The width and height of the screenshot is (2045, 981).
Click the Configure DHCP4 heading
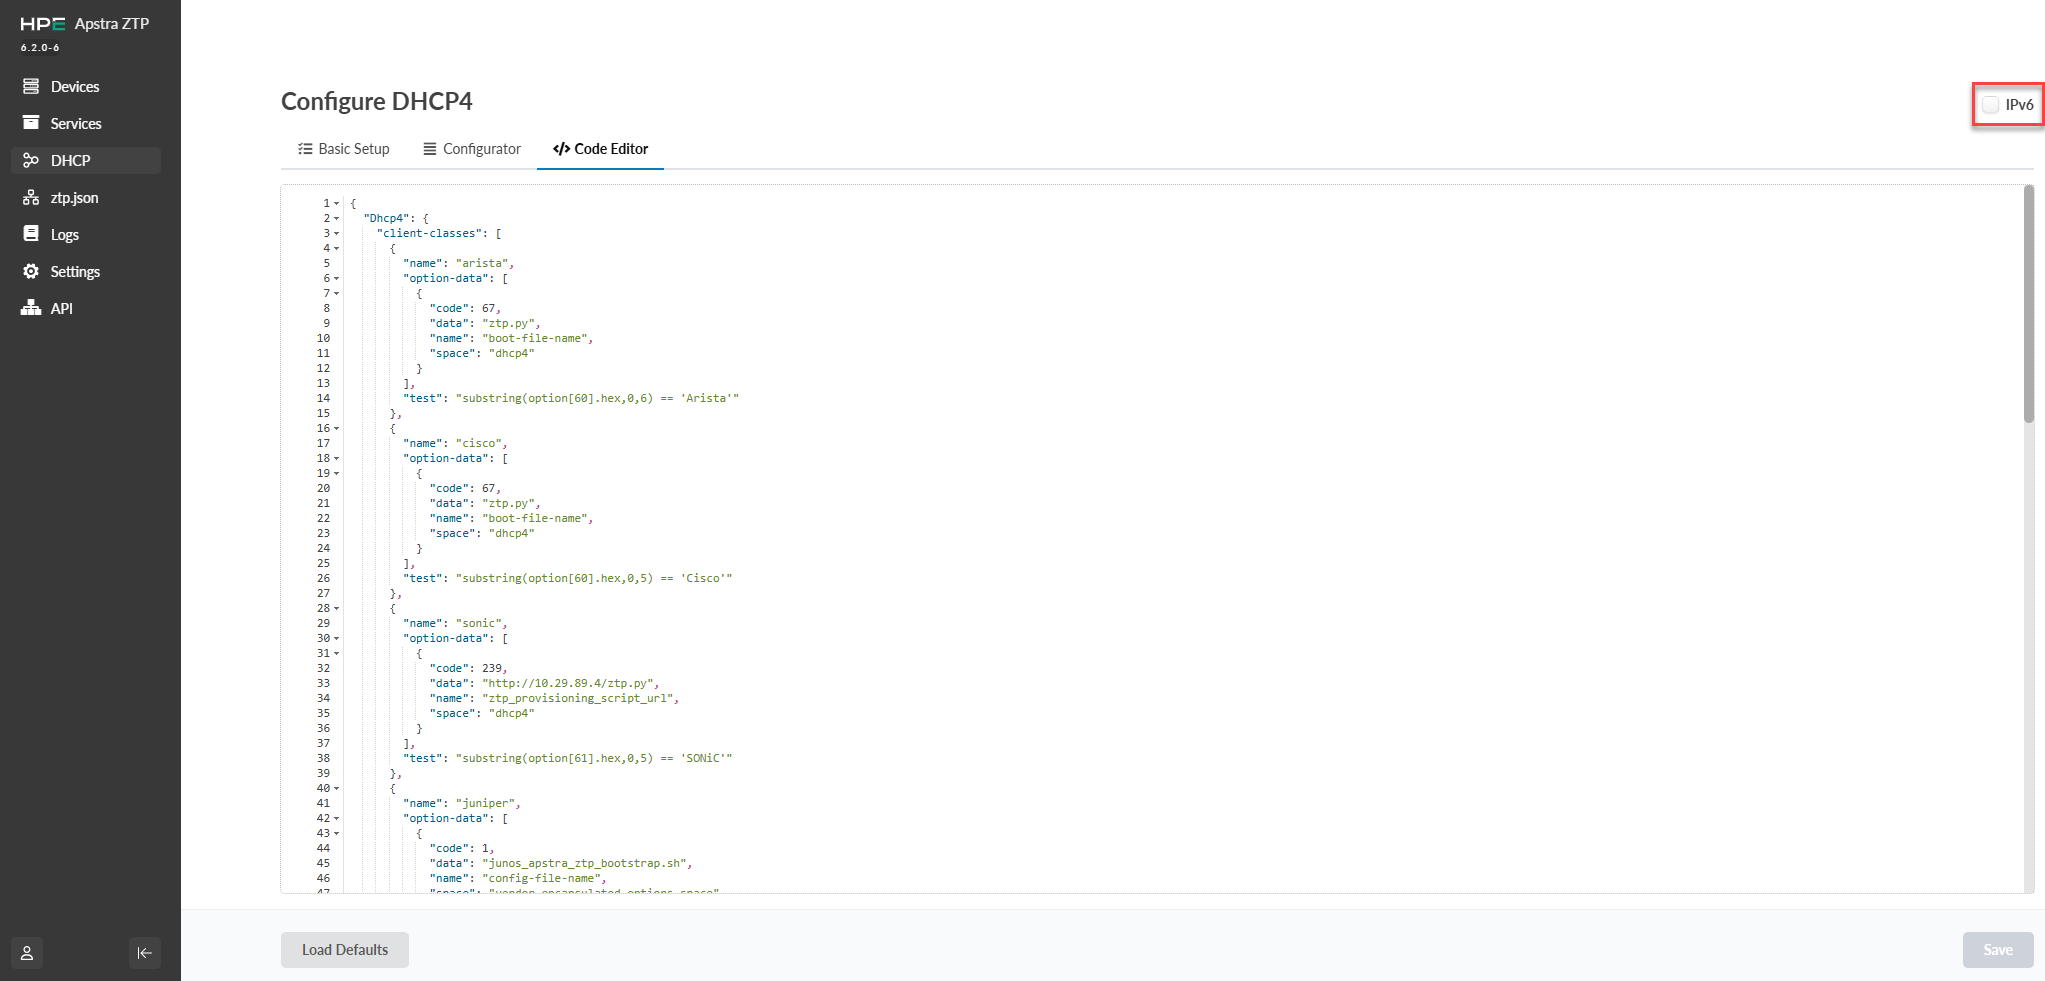[x=377, y=101]
